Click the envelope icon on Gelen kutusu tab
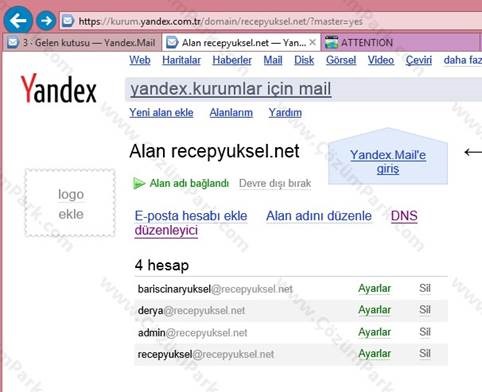This screenshot has width=482, height=392. [x=13, y=43]
